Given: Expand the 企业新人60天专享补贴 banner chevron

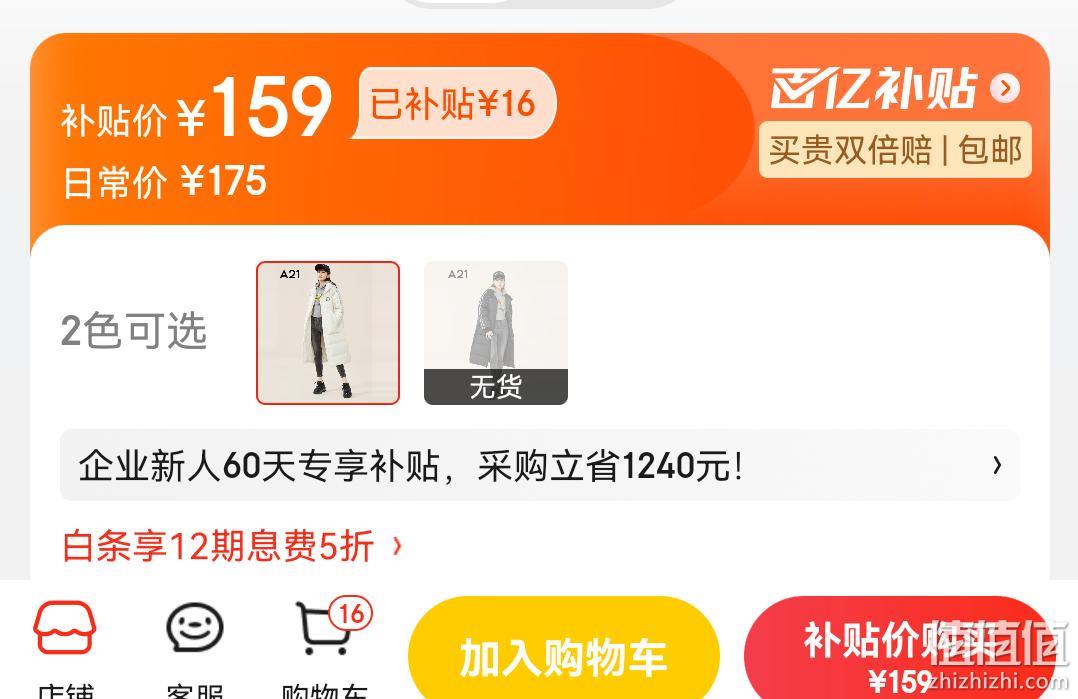Looking at the screenshot, I should click(997, 465).
